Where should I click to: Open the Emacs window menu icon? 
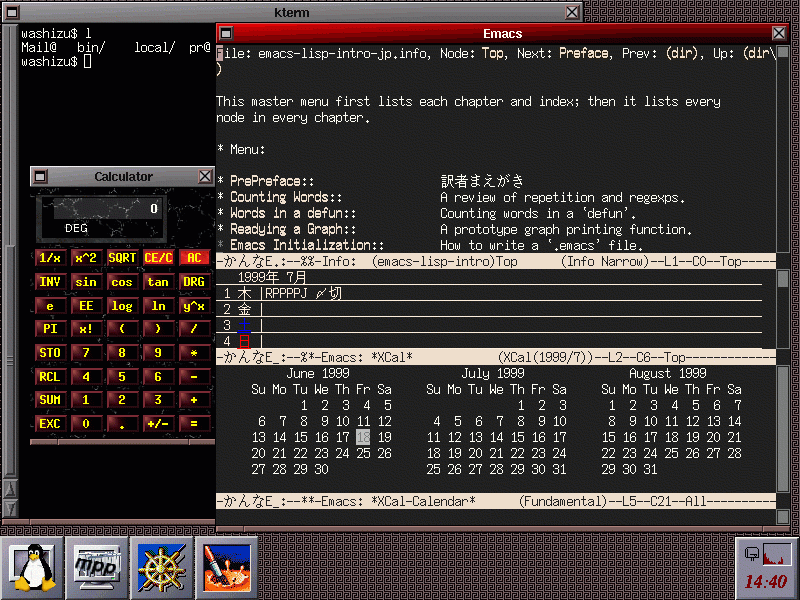coord(226,34)
